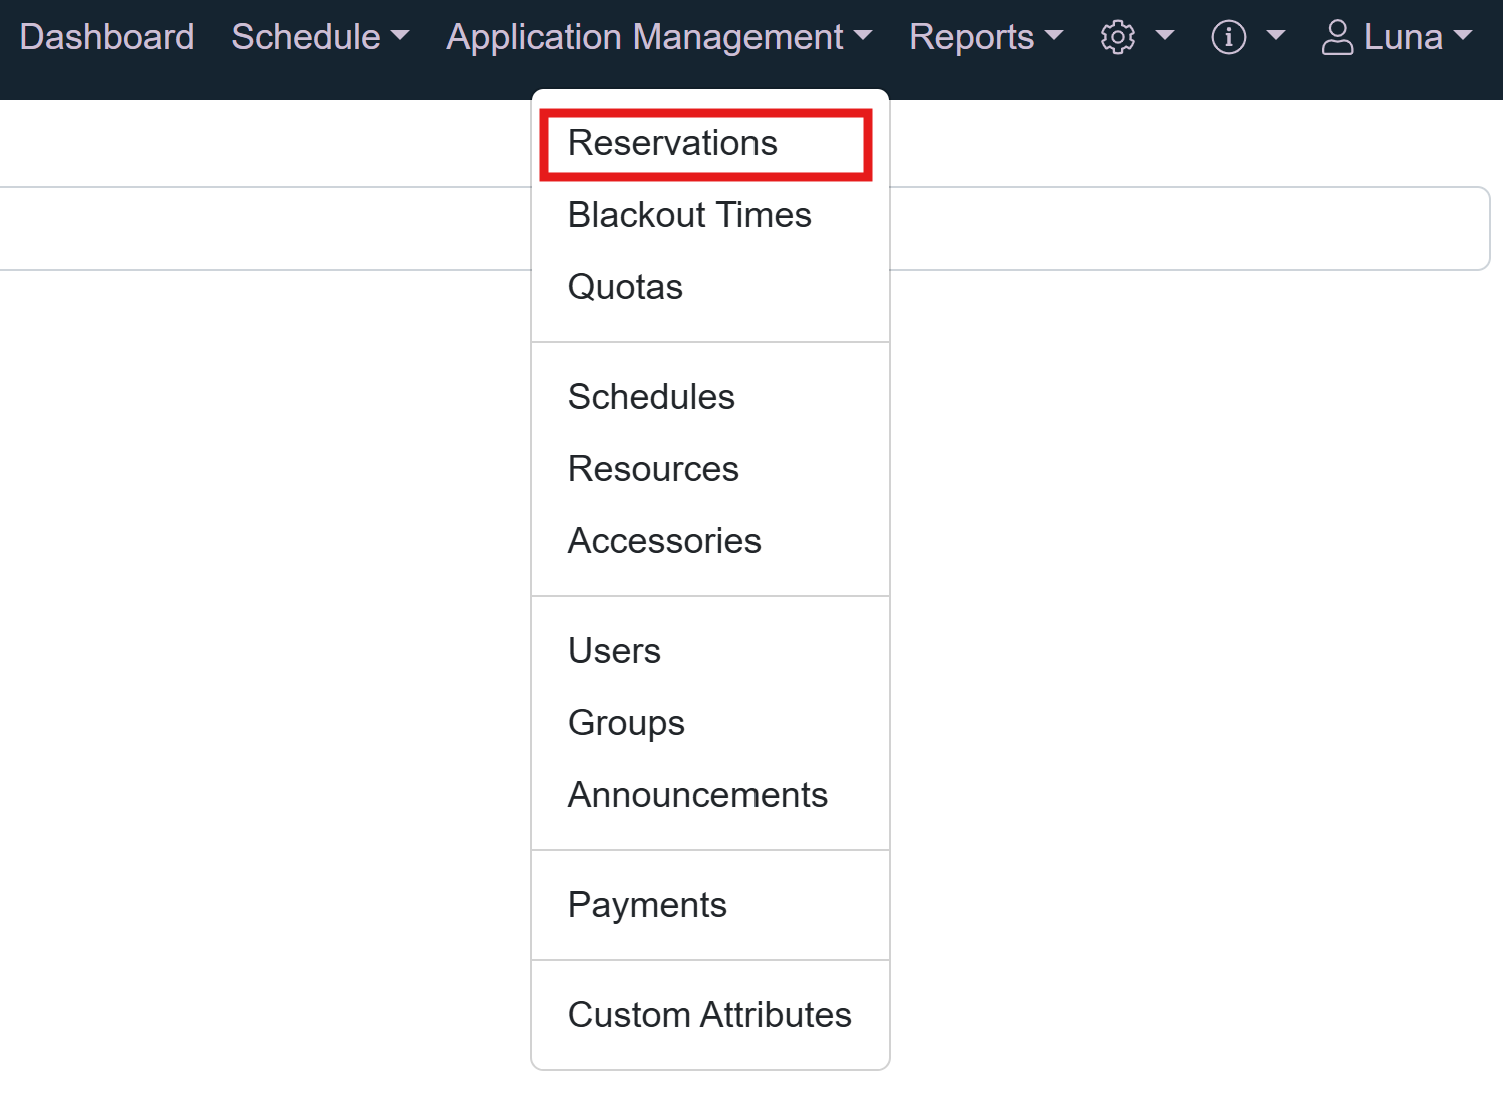Go to the Dashboard link
Screen dimensions: 1503x1095
click(107, 37)
